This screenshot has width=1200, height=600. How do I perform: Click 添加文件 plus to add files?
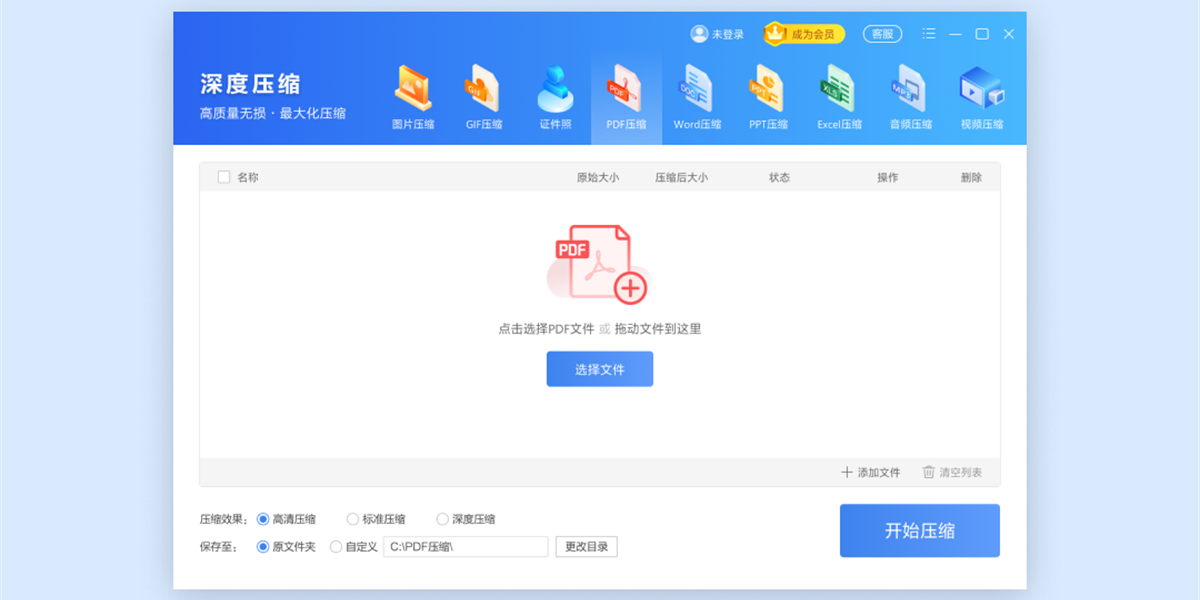click(x=870, y=472)
